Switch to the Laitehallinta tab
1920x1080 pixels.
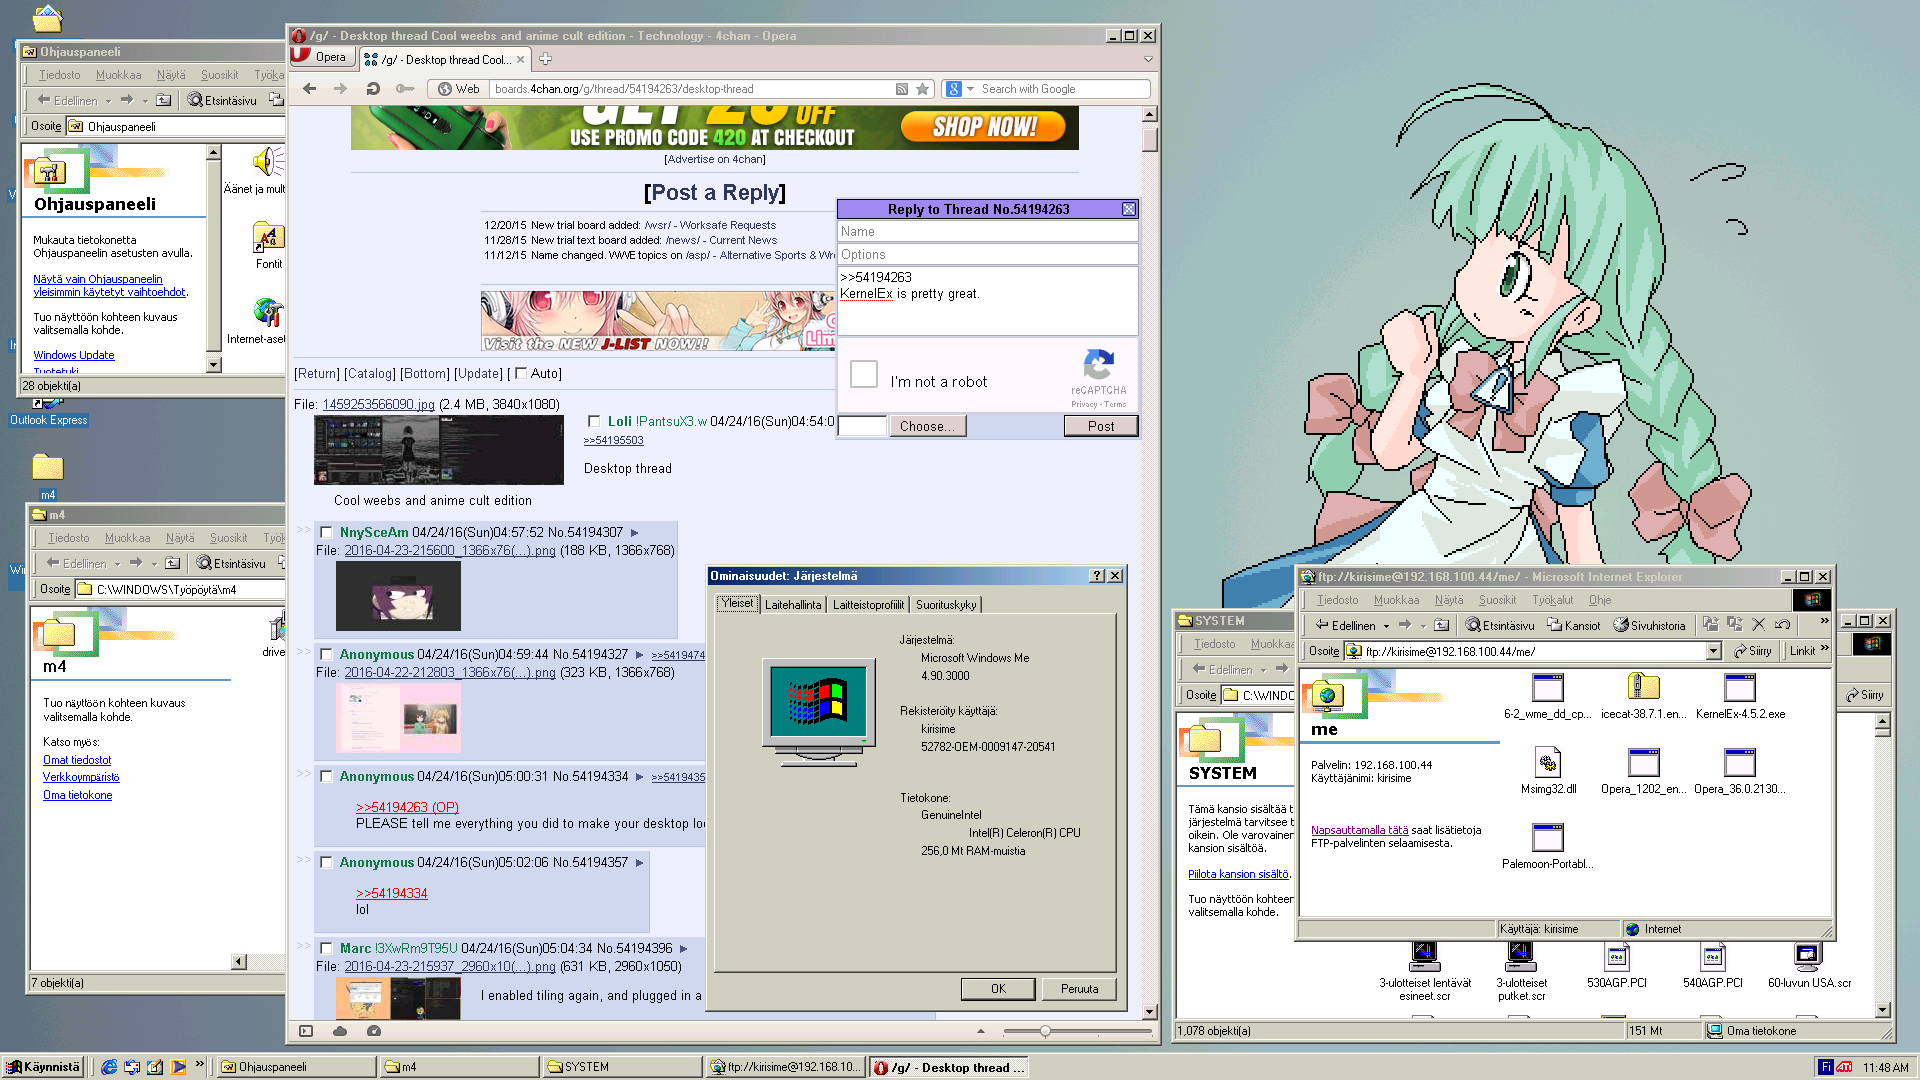pyautogui.click(x=792, y=605)
